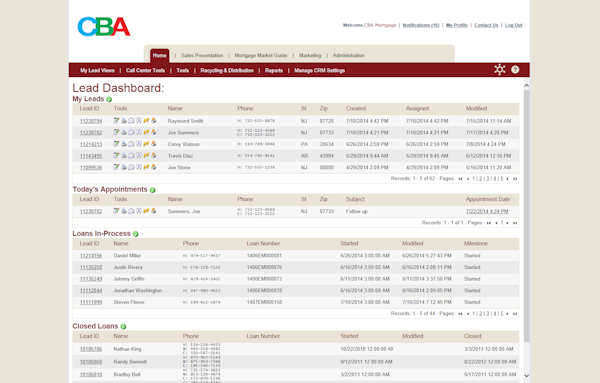
Task: Open lead ID 11214213
Action: (x=91, y=144)
